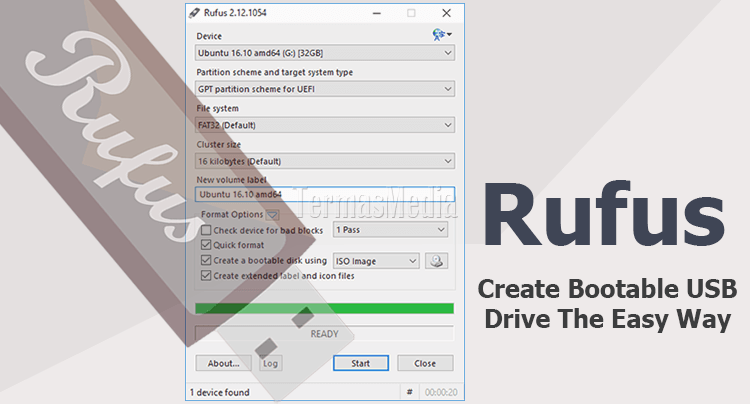
Task: Click the 1 device found status
Action: tap(220, 392)
